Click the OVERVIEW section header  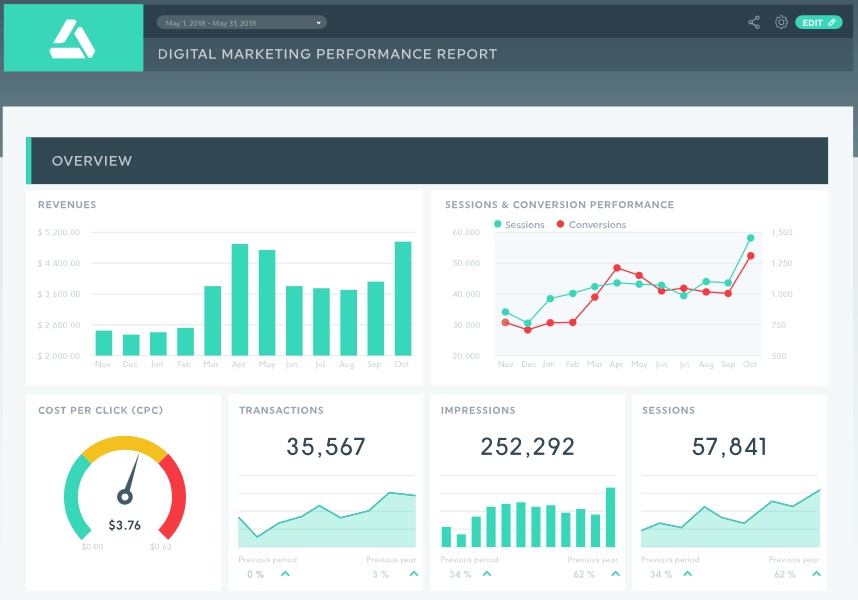click(x=427, y=161)
